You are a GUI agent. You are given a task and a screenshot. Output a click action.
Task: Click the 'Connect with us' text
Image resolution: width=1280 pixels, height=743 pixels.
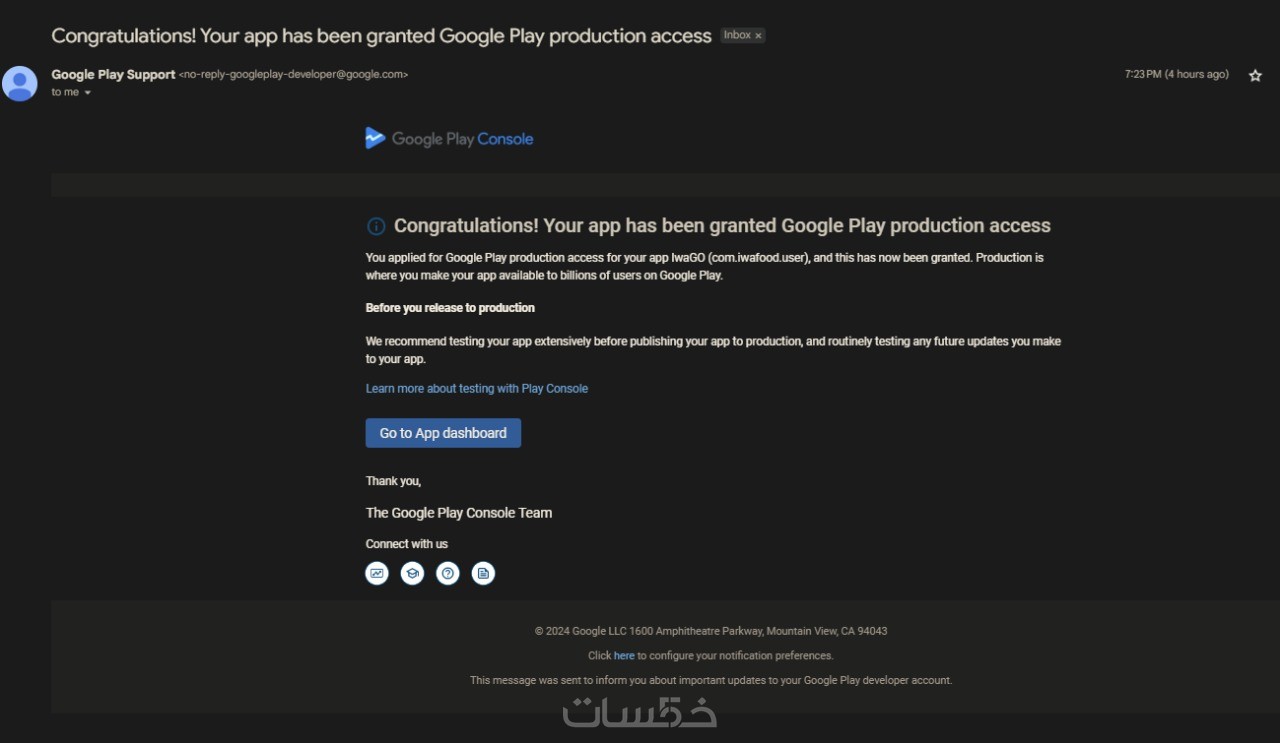tap(407, 544)
